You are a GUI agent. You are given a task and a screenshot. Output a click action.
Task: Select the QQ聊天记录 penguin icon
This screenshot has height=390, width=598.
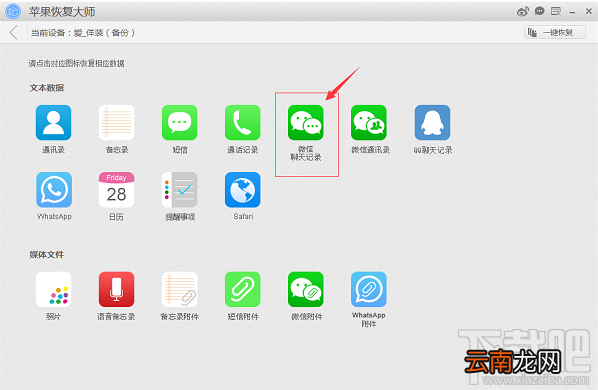click(x=432, y=123)
